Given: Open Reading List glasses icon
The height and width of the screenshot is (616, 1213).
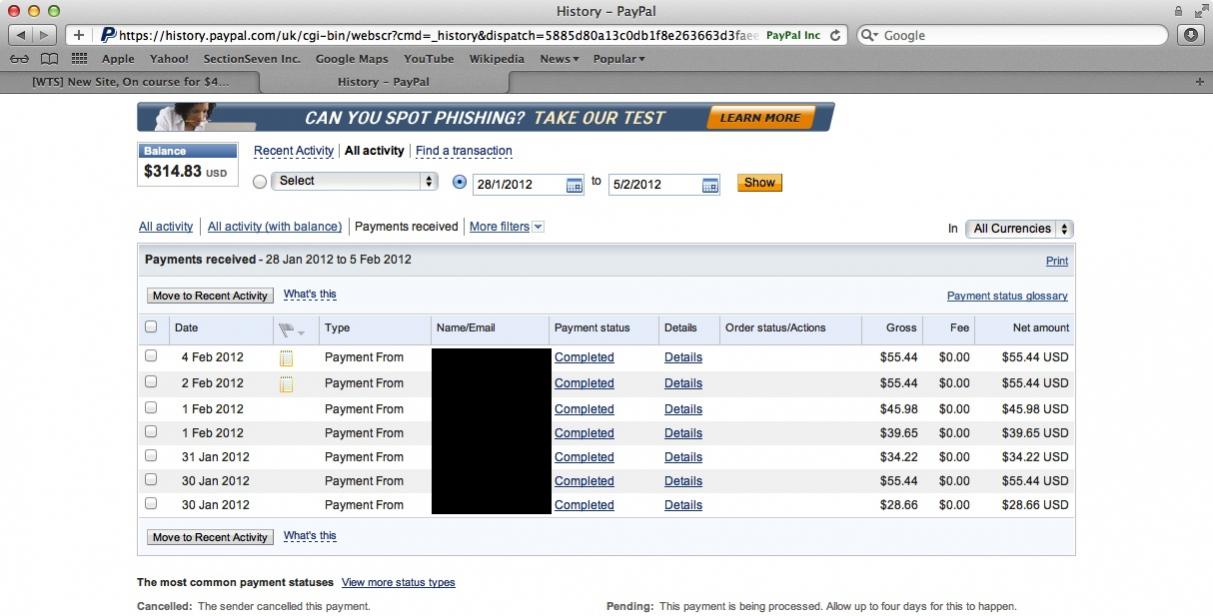Looking at the screenshot, I should [20, 59].
